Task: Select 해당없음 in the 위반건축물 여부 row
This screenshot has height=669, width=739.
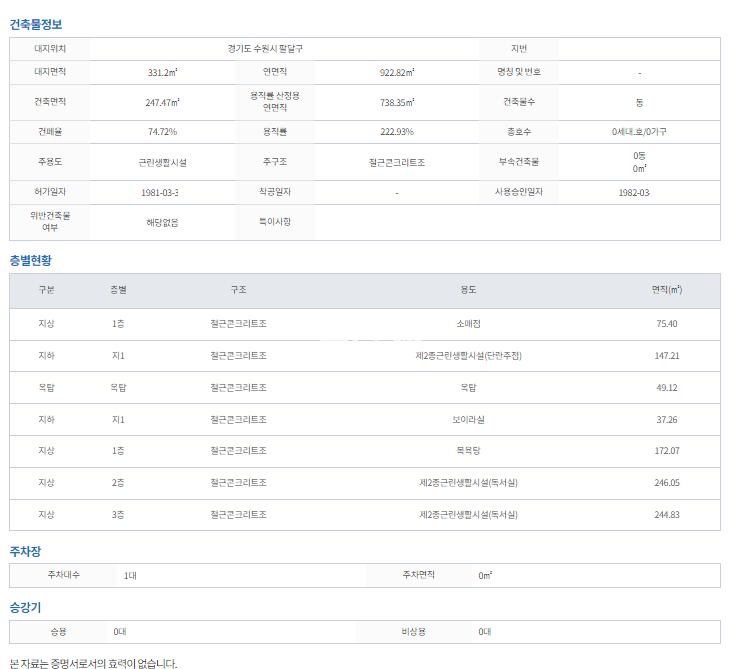Action: (x=162, y=222)
